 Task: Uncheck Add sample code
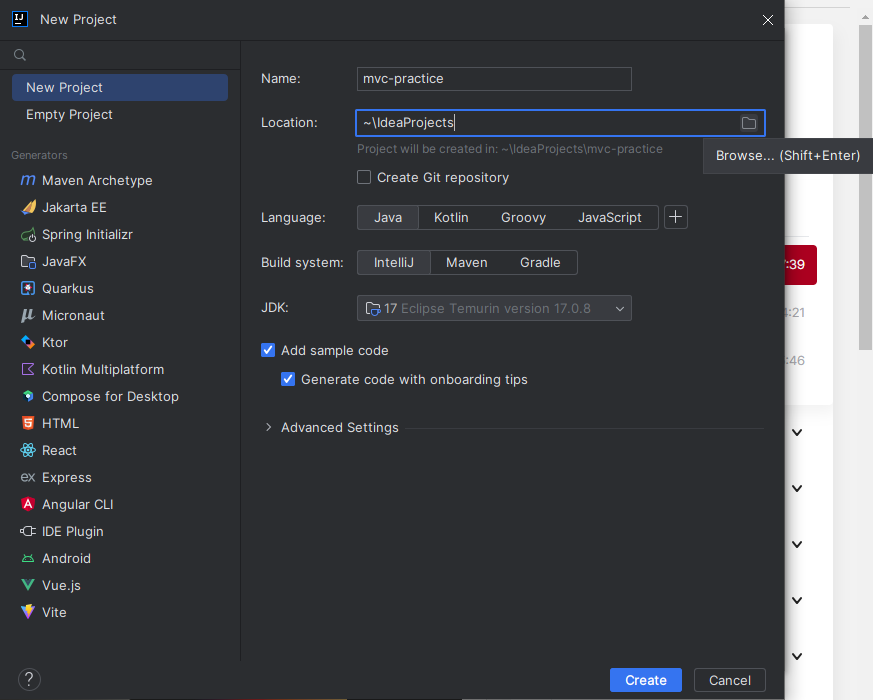[268, 350]
